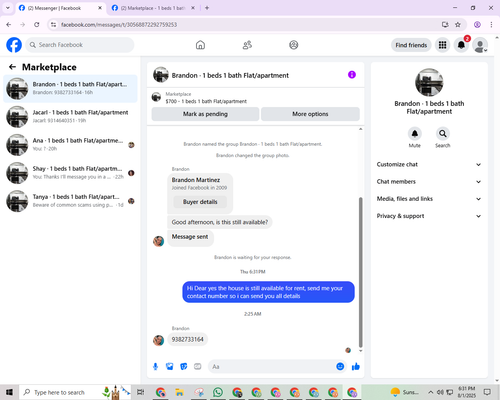Open the emoji picker in message box
The image size is (500, 400).
click(x=340, y=367)
